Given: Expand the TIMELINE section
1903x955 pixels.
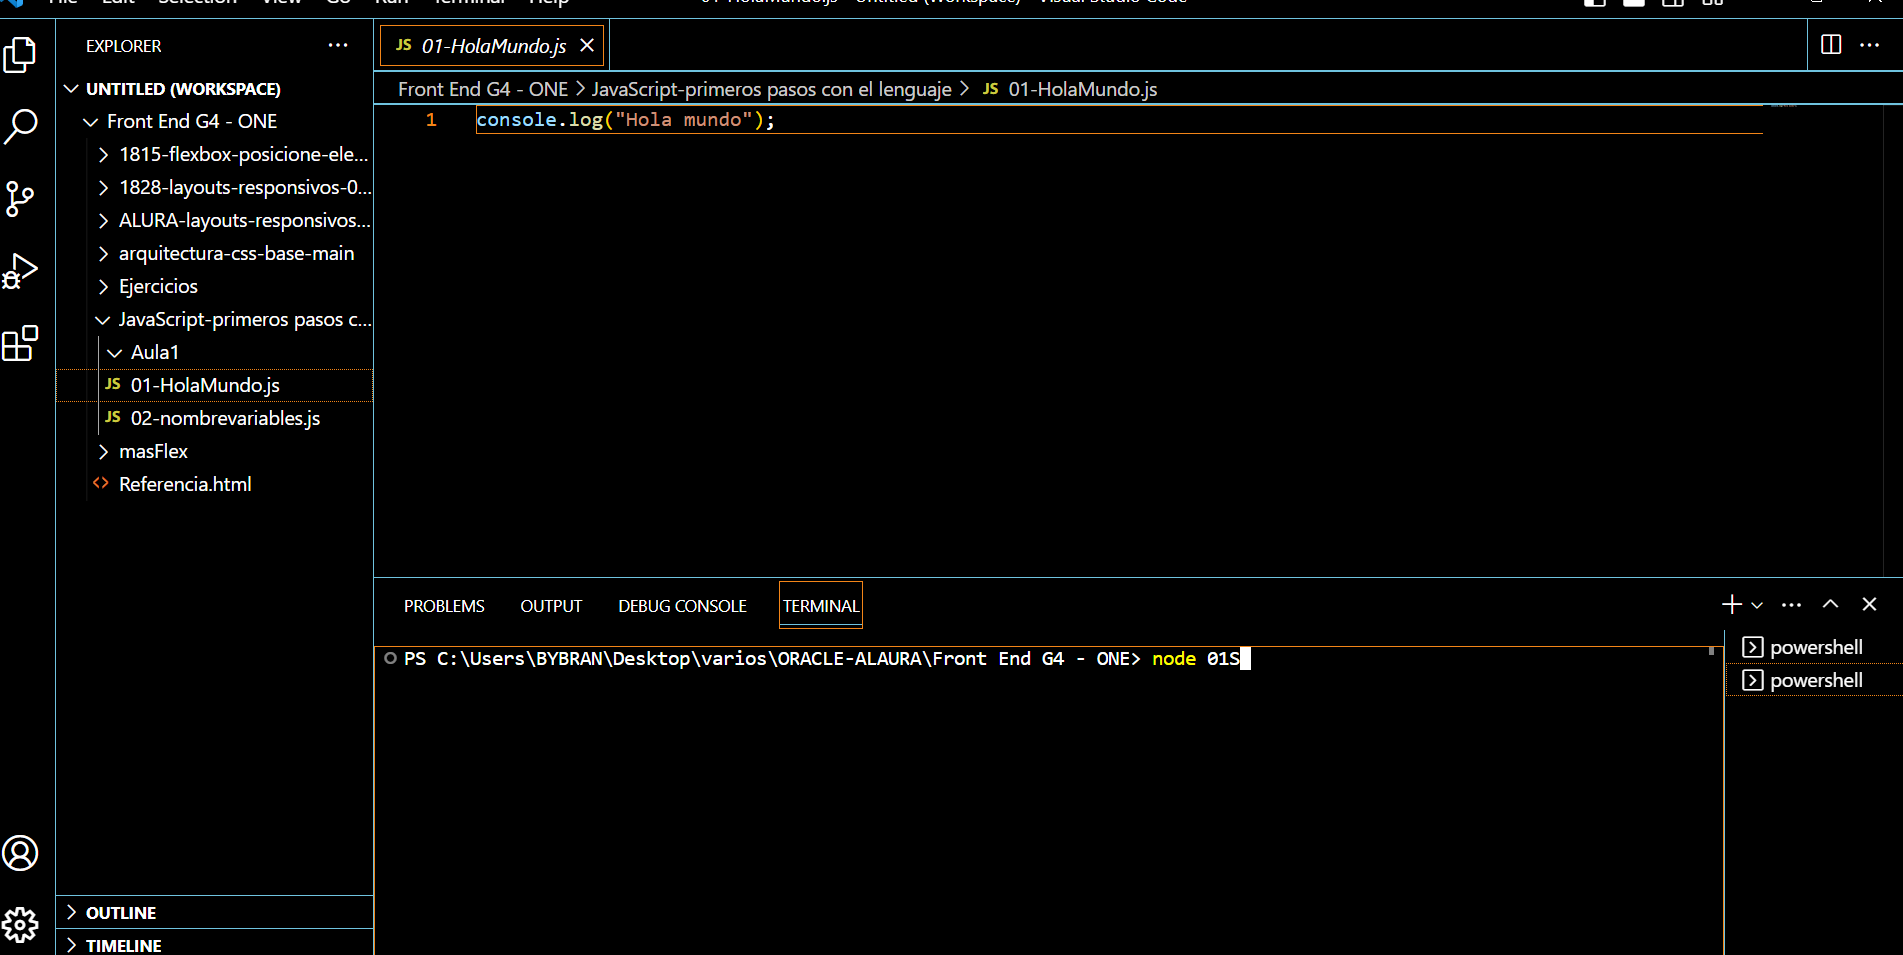Looking at the screenshot, I should 71,945.
